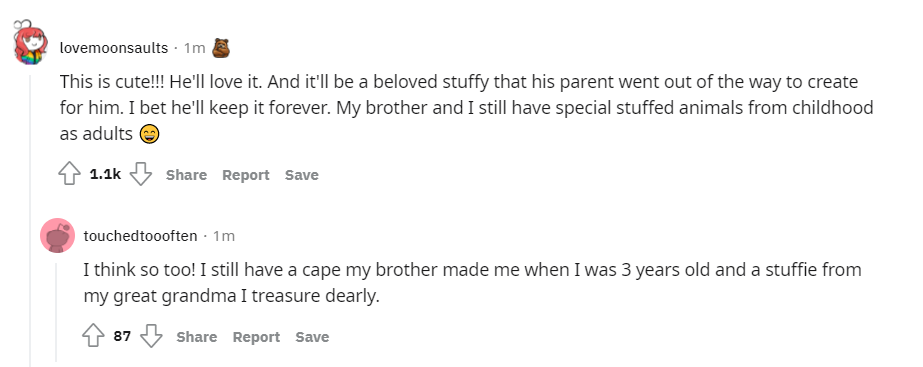Upvote touchedtoooften's reply
The image size is (923, 367).
[93, 336]
